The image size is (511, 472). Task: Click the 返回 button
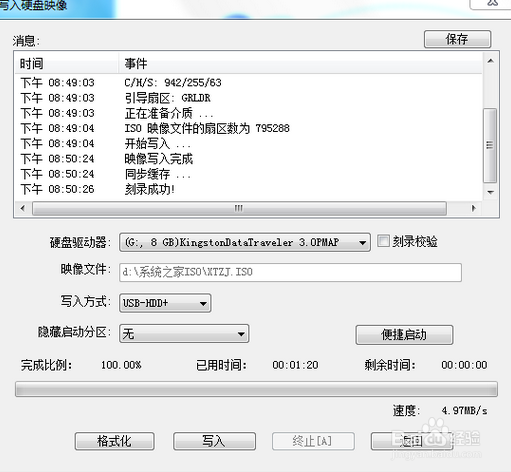coord(411,441)
